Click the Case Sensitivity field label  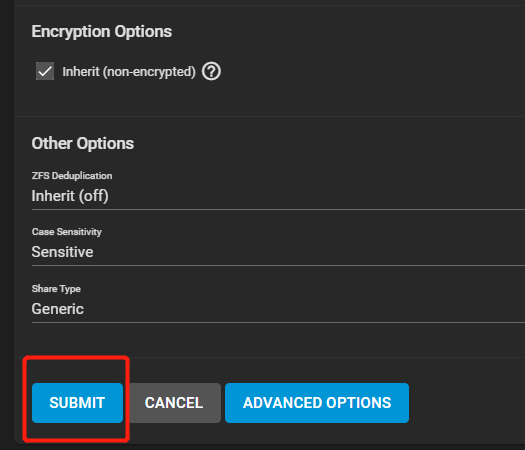coord(67,232)
